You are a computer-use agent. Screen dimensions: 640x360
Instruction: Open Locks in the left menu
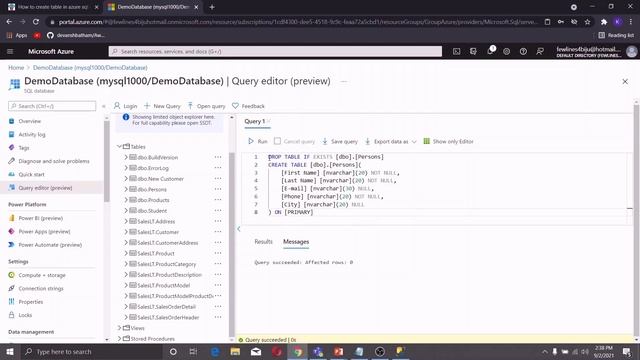(x=25, y=315)
